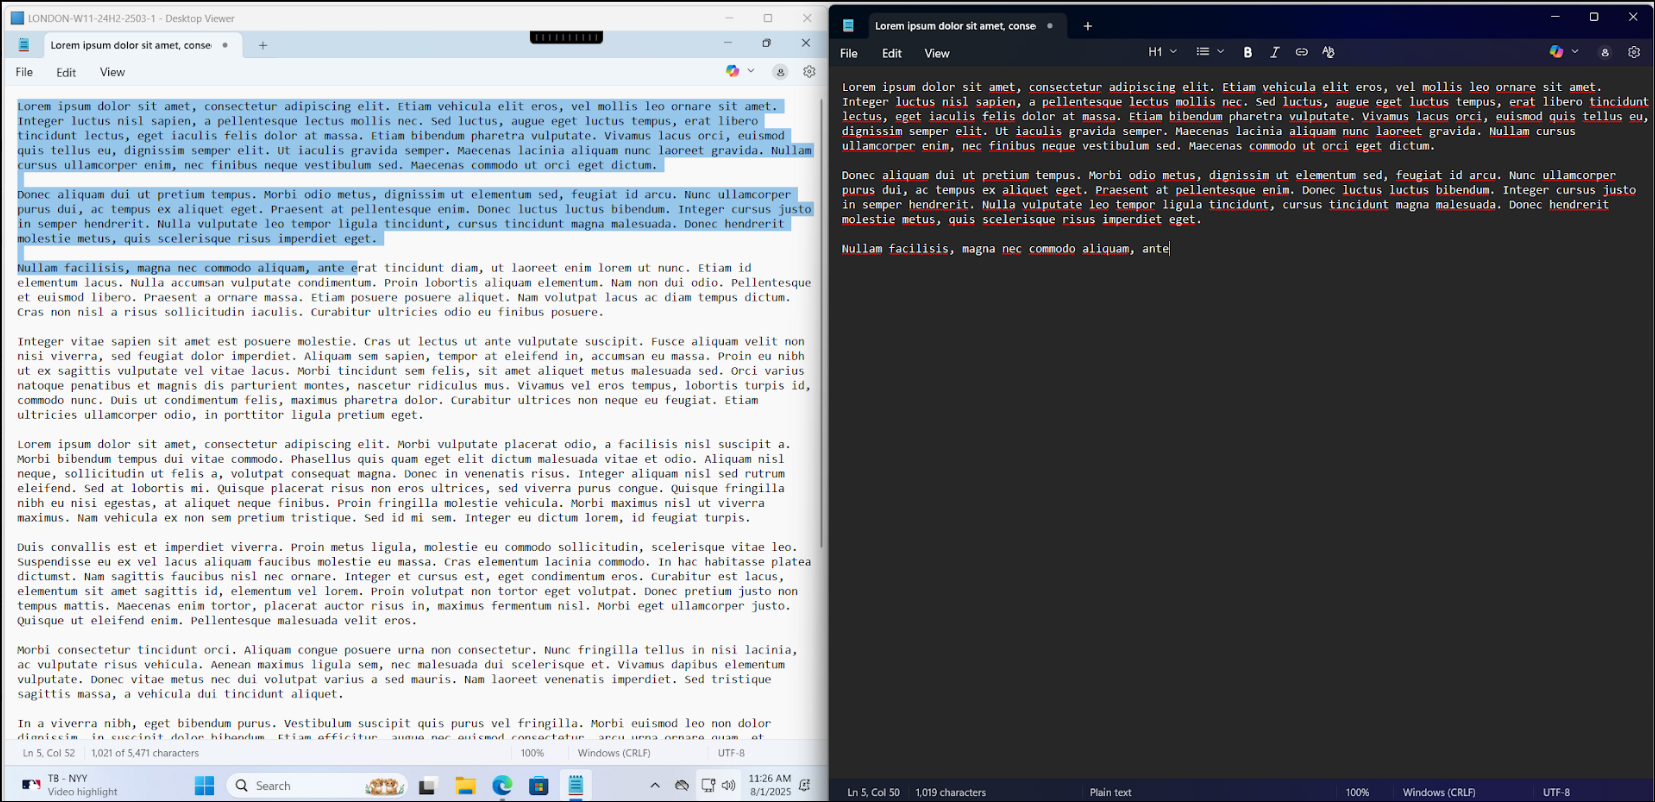
Task: Toggle bold formatting in the dark Notepad
Action: click(1247, 52)
